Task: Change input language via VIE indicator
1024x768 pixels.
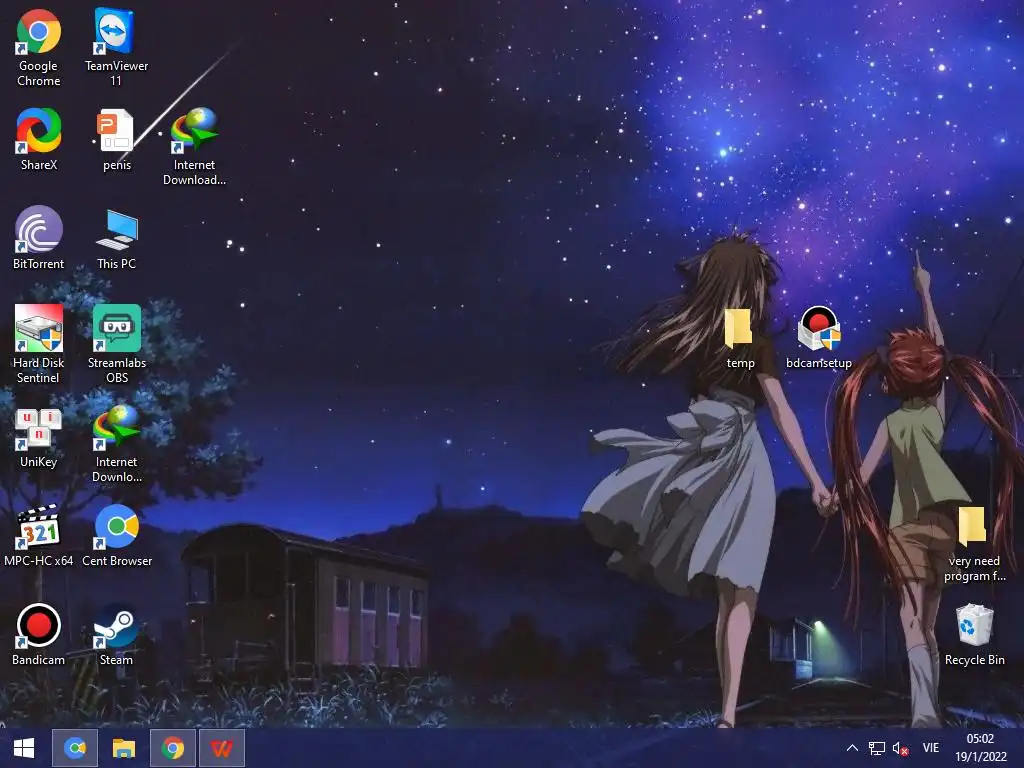Action: 931,748
